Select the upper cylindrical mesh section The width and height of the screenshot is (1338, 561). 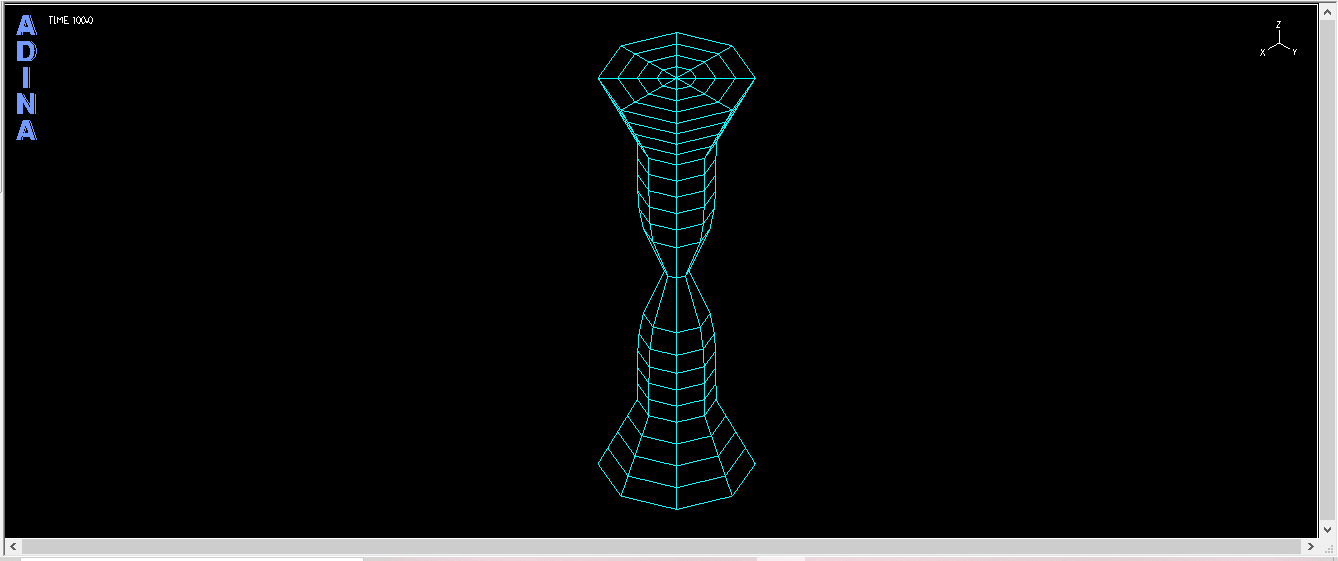click(x=677, y=200)
